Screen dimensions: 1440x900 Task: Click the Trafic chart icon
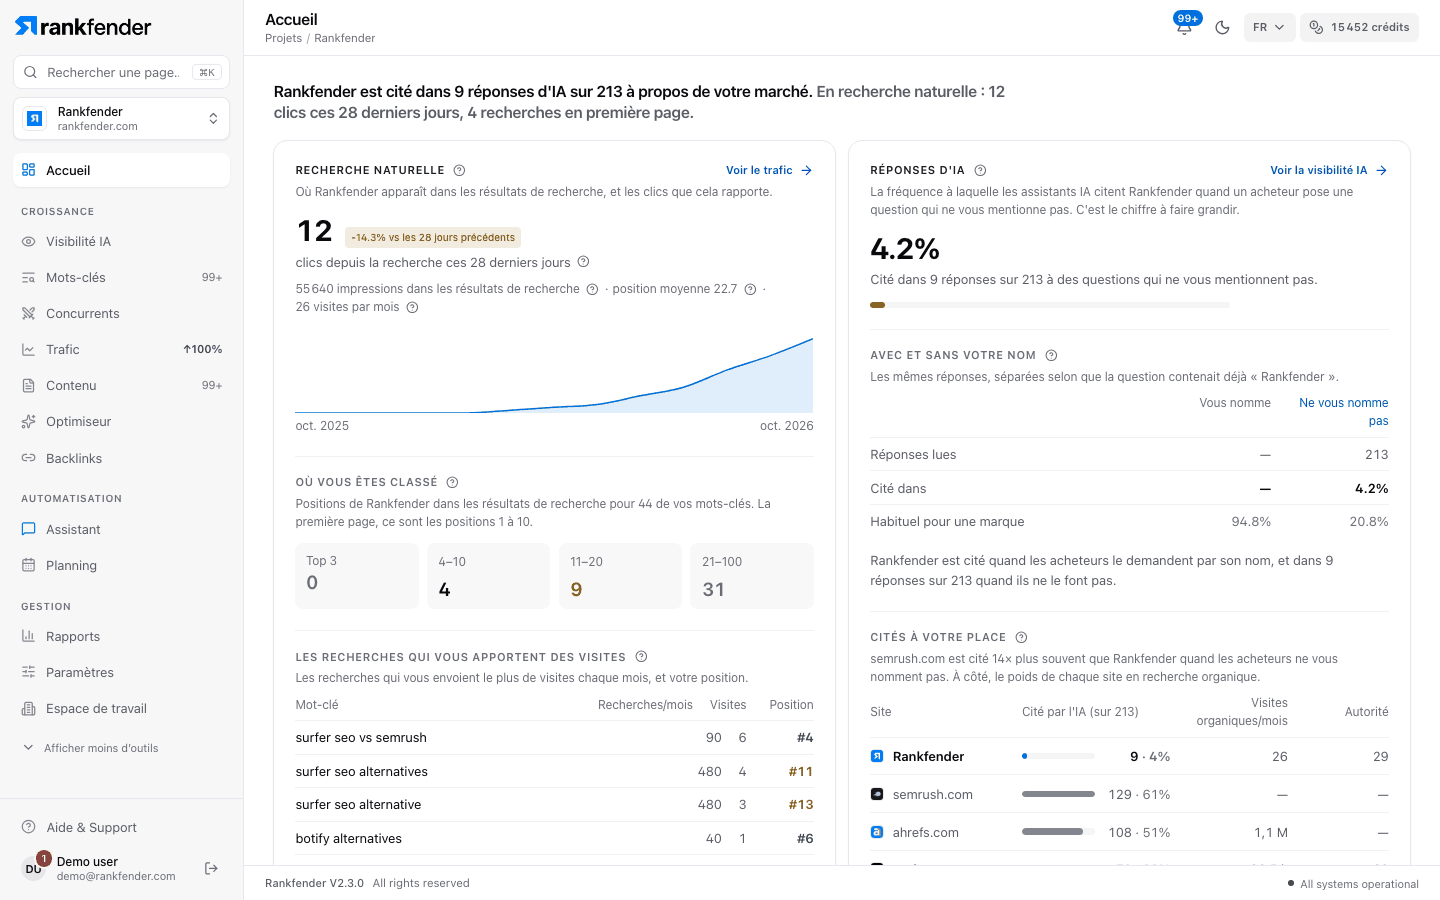29,349
